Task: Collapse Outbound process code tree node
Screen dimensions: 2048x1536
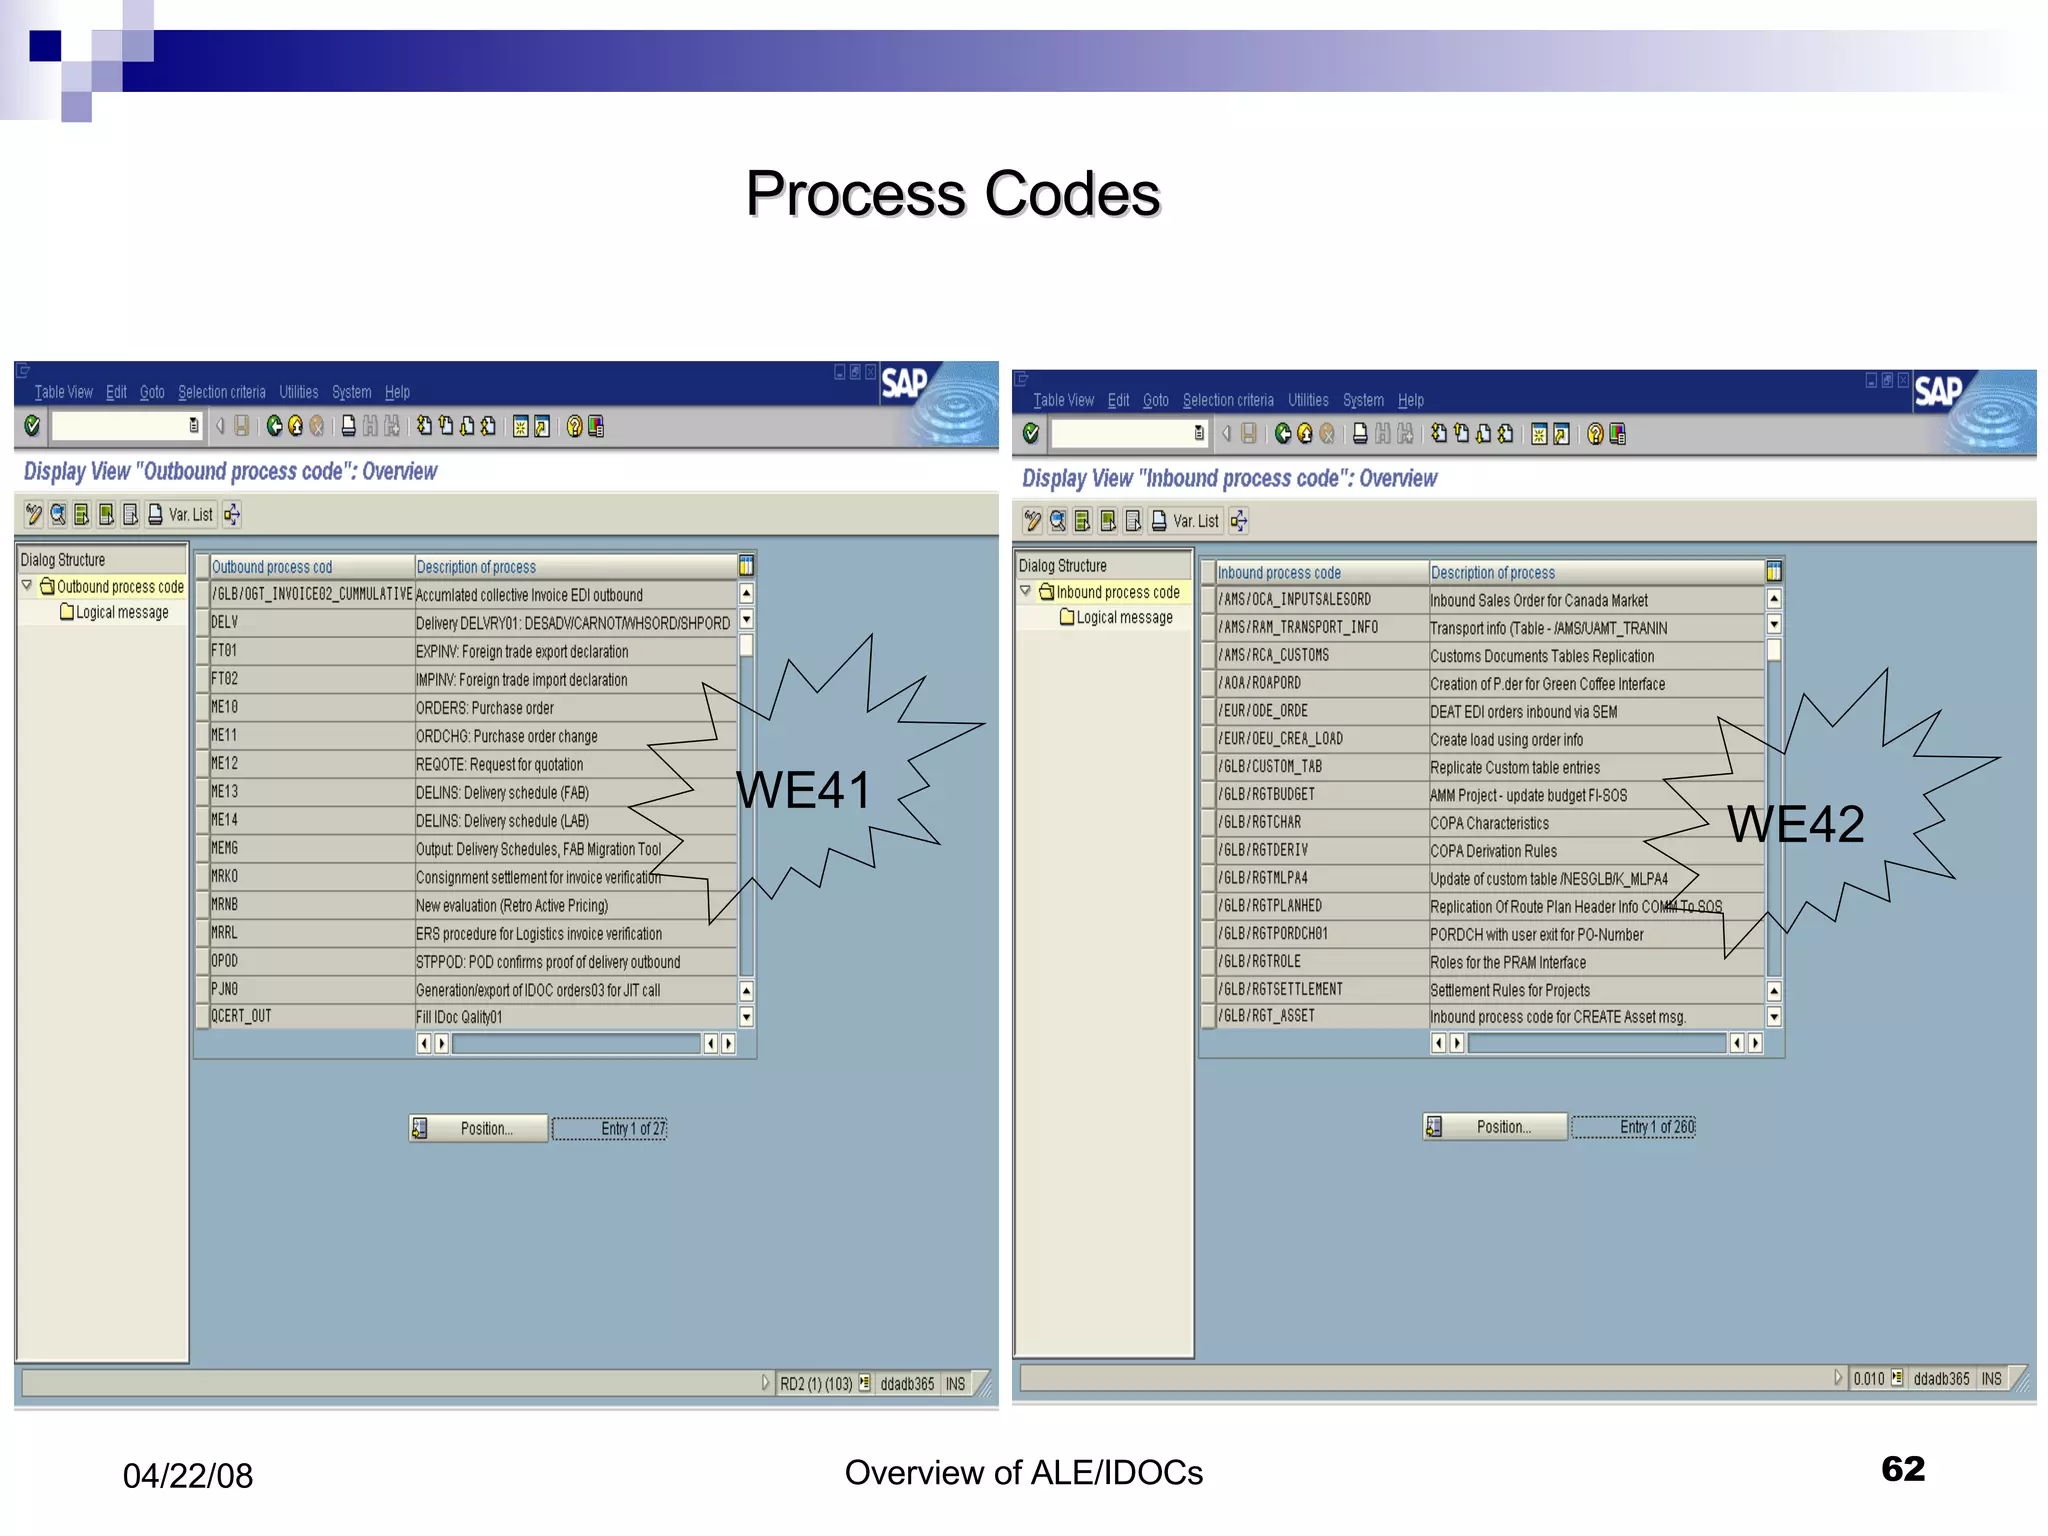Action: point(27,586)
